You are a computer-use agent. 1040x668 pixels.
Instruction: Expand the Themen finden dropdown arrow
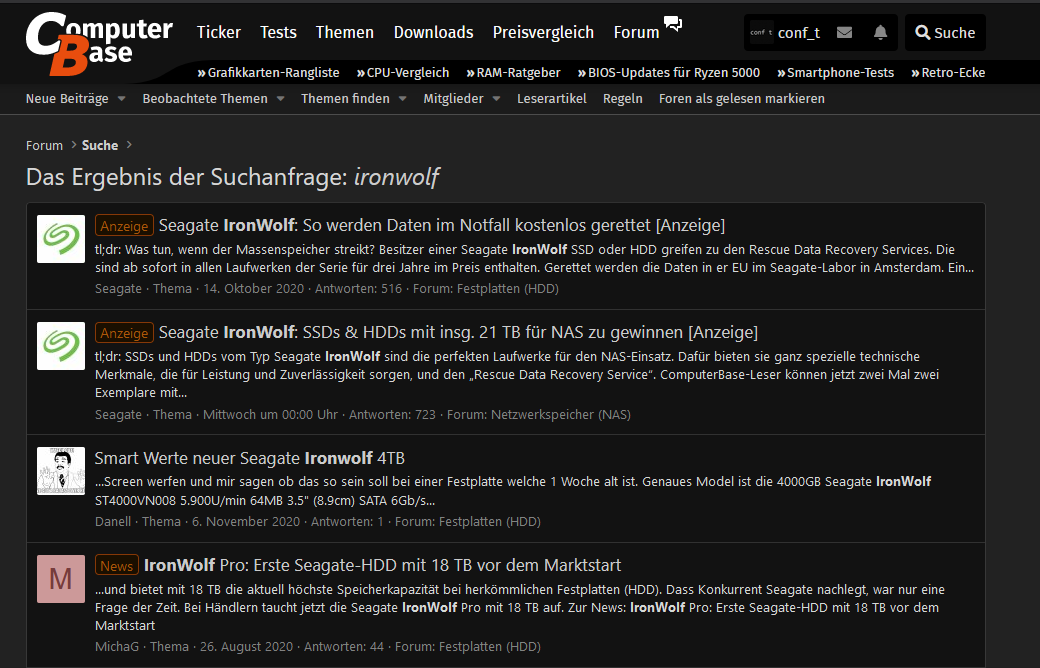pyautogui.click(x=403, y=98)
